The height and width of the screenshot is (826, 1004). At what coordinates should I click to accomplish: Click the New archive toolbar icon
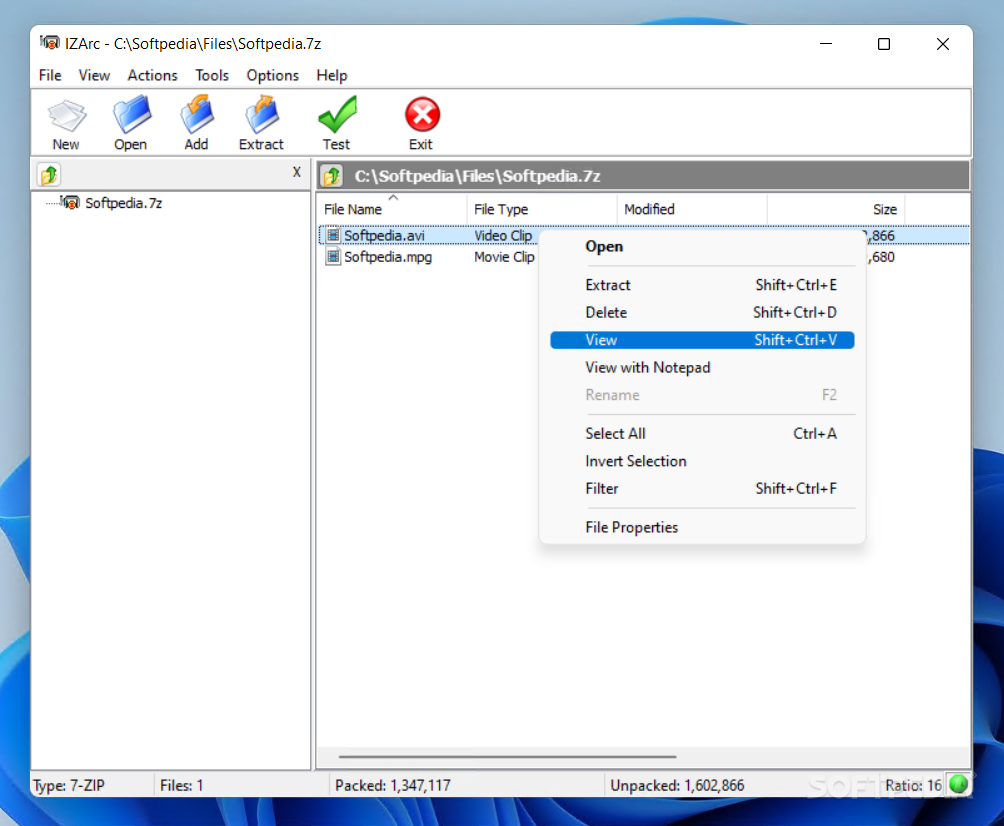click(x=66, y=116)
